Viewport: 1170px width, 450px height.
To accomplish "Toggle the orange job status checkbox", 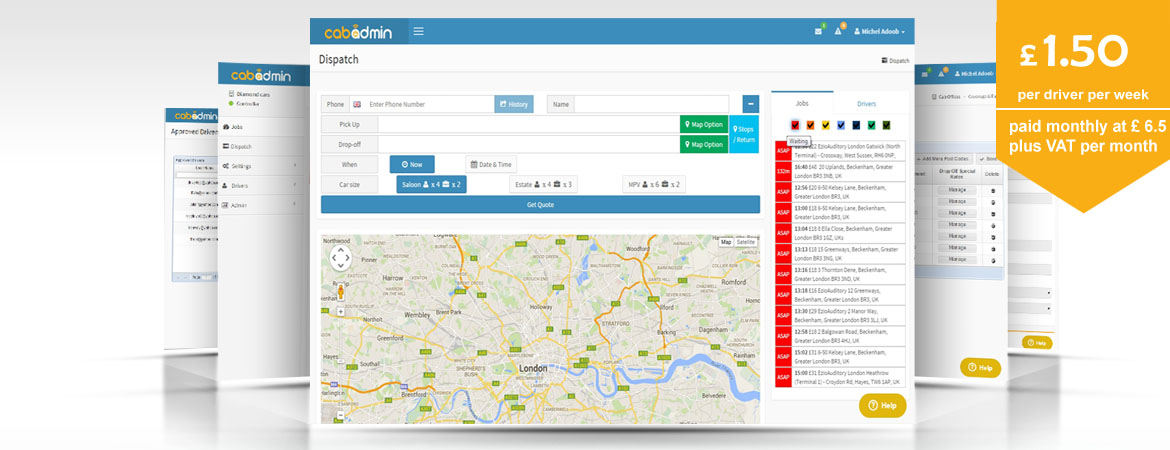I will (811, 125).
